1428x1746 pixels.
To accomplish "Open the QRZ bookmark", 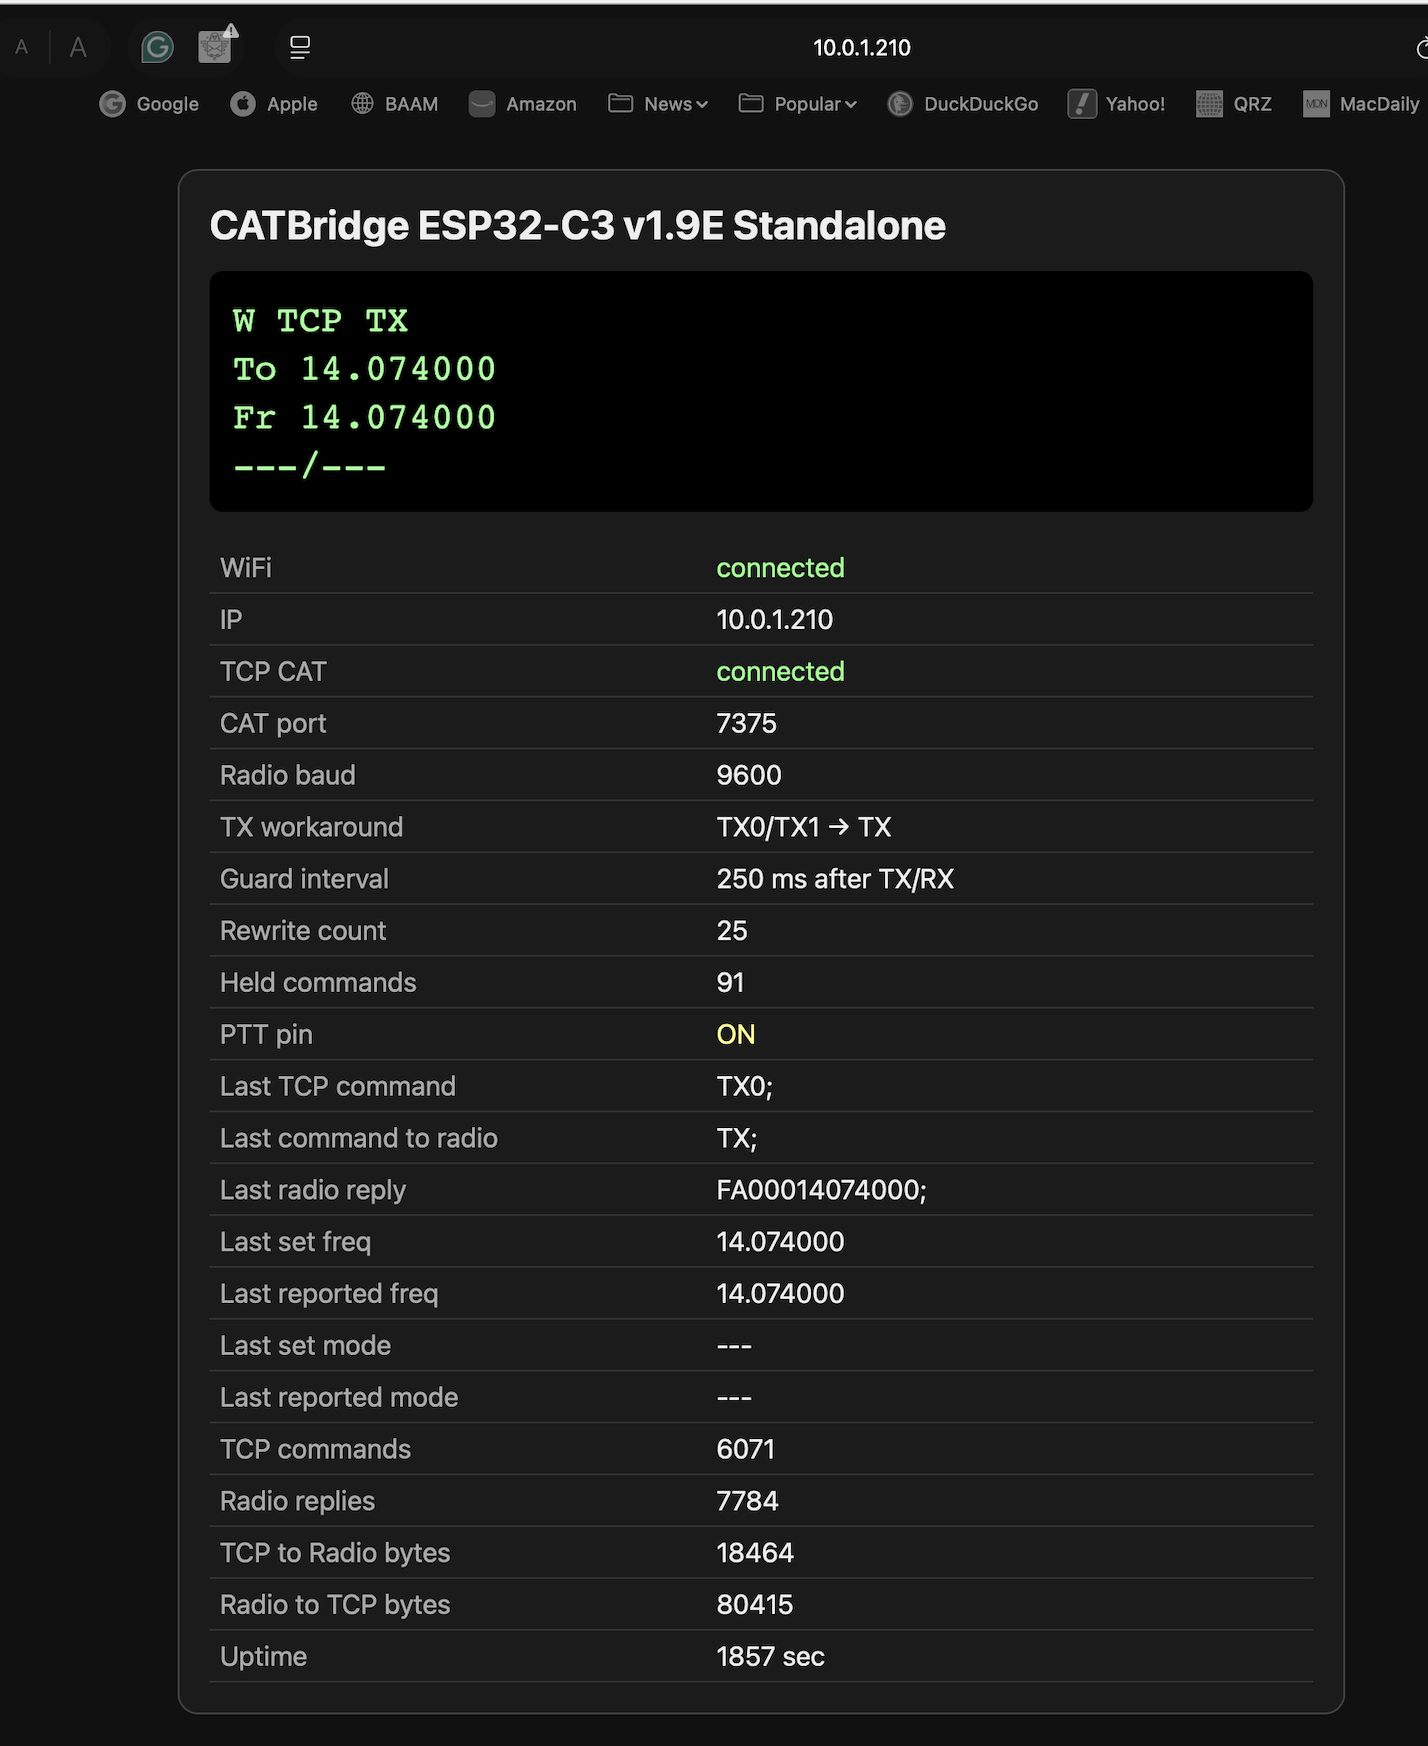I will pyautogui.click(x=1234, y=104).
